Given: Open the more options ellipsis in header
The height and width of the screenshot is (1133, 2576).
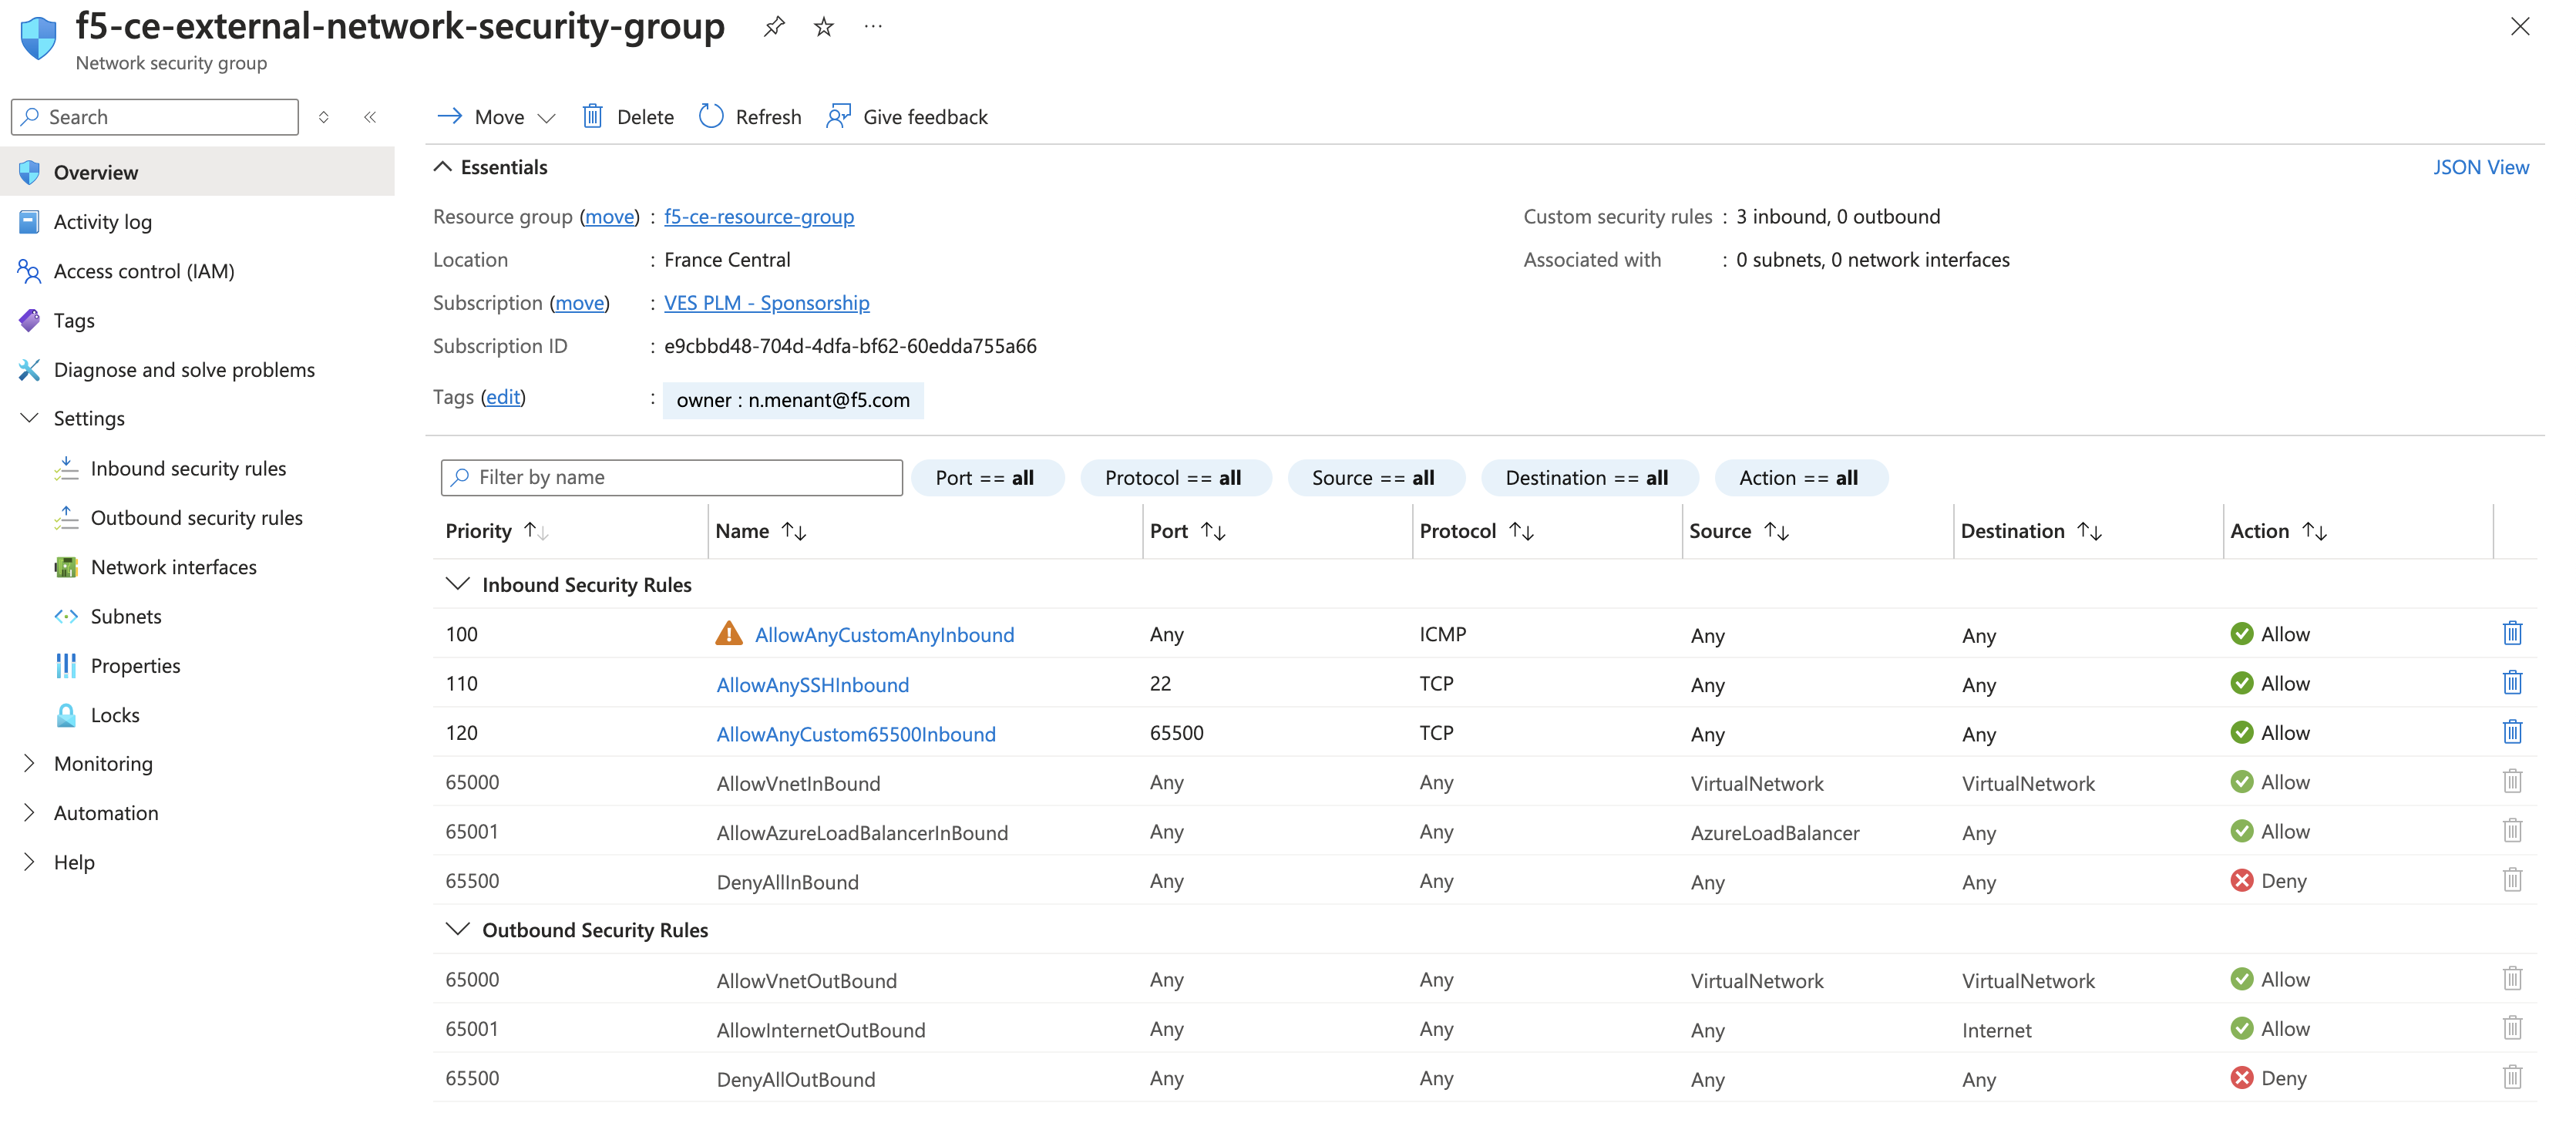Looking at the screenshot, I should pos(873,27).
